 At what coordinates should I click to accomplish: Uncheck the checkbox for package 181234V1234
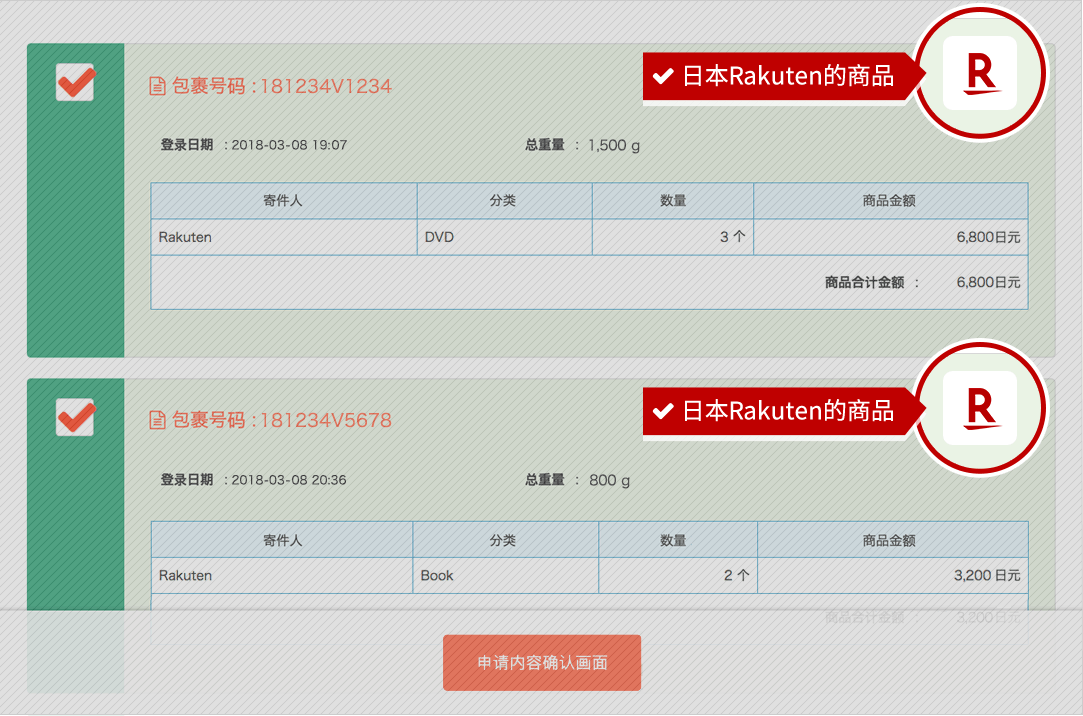point(75,82)
